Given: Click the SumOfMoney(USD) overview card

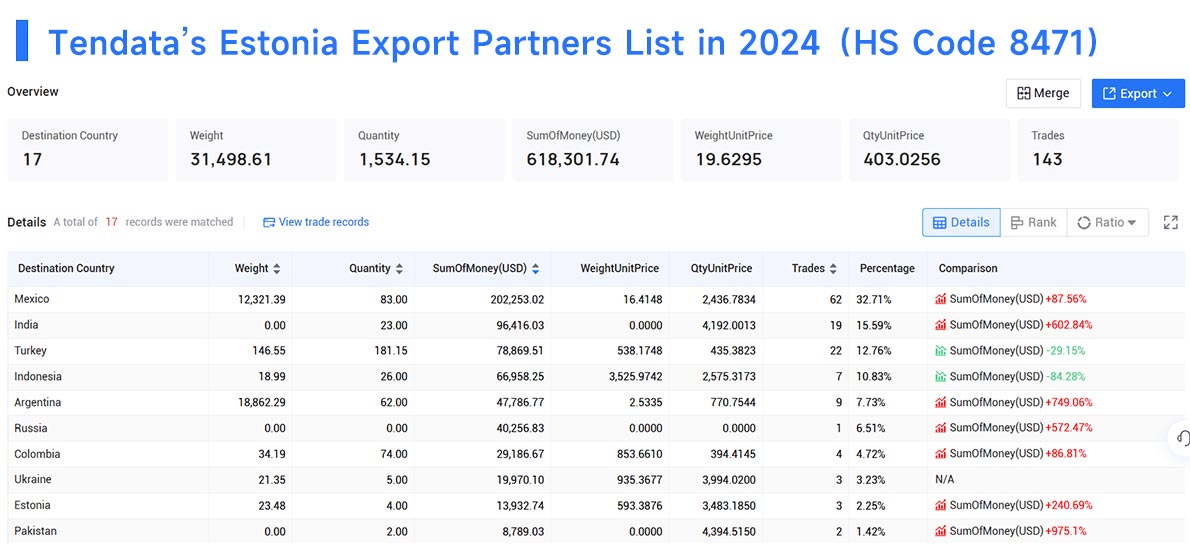Looking at the screenshot, I should click(593, 150).
